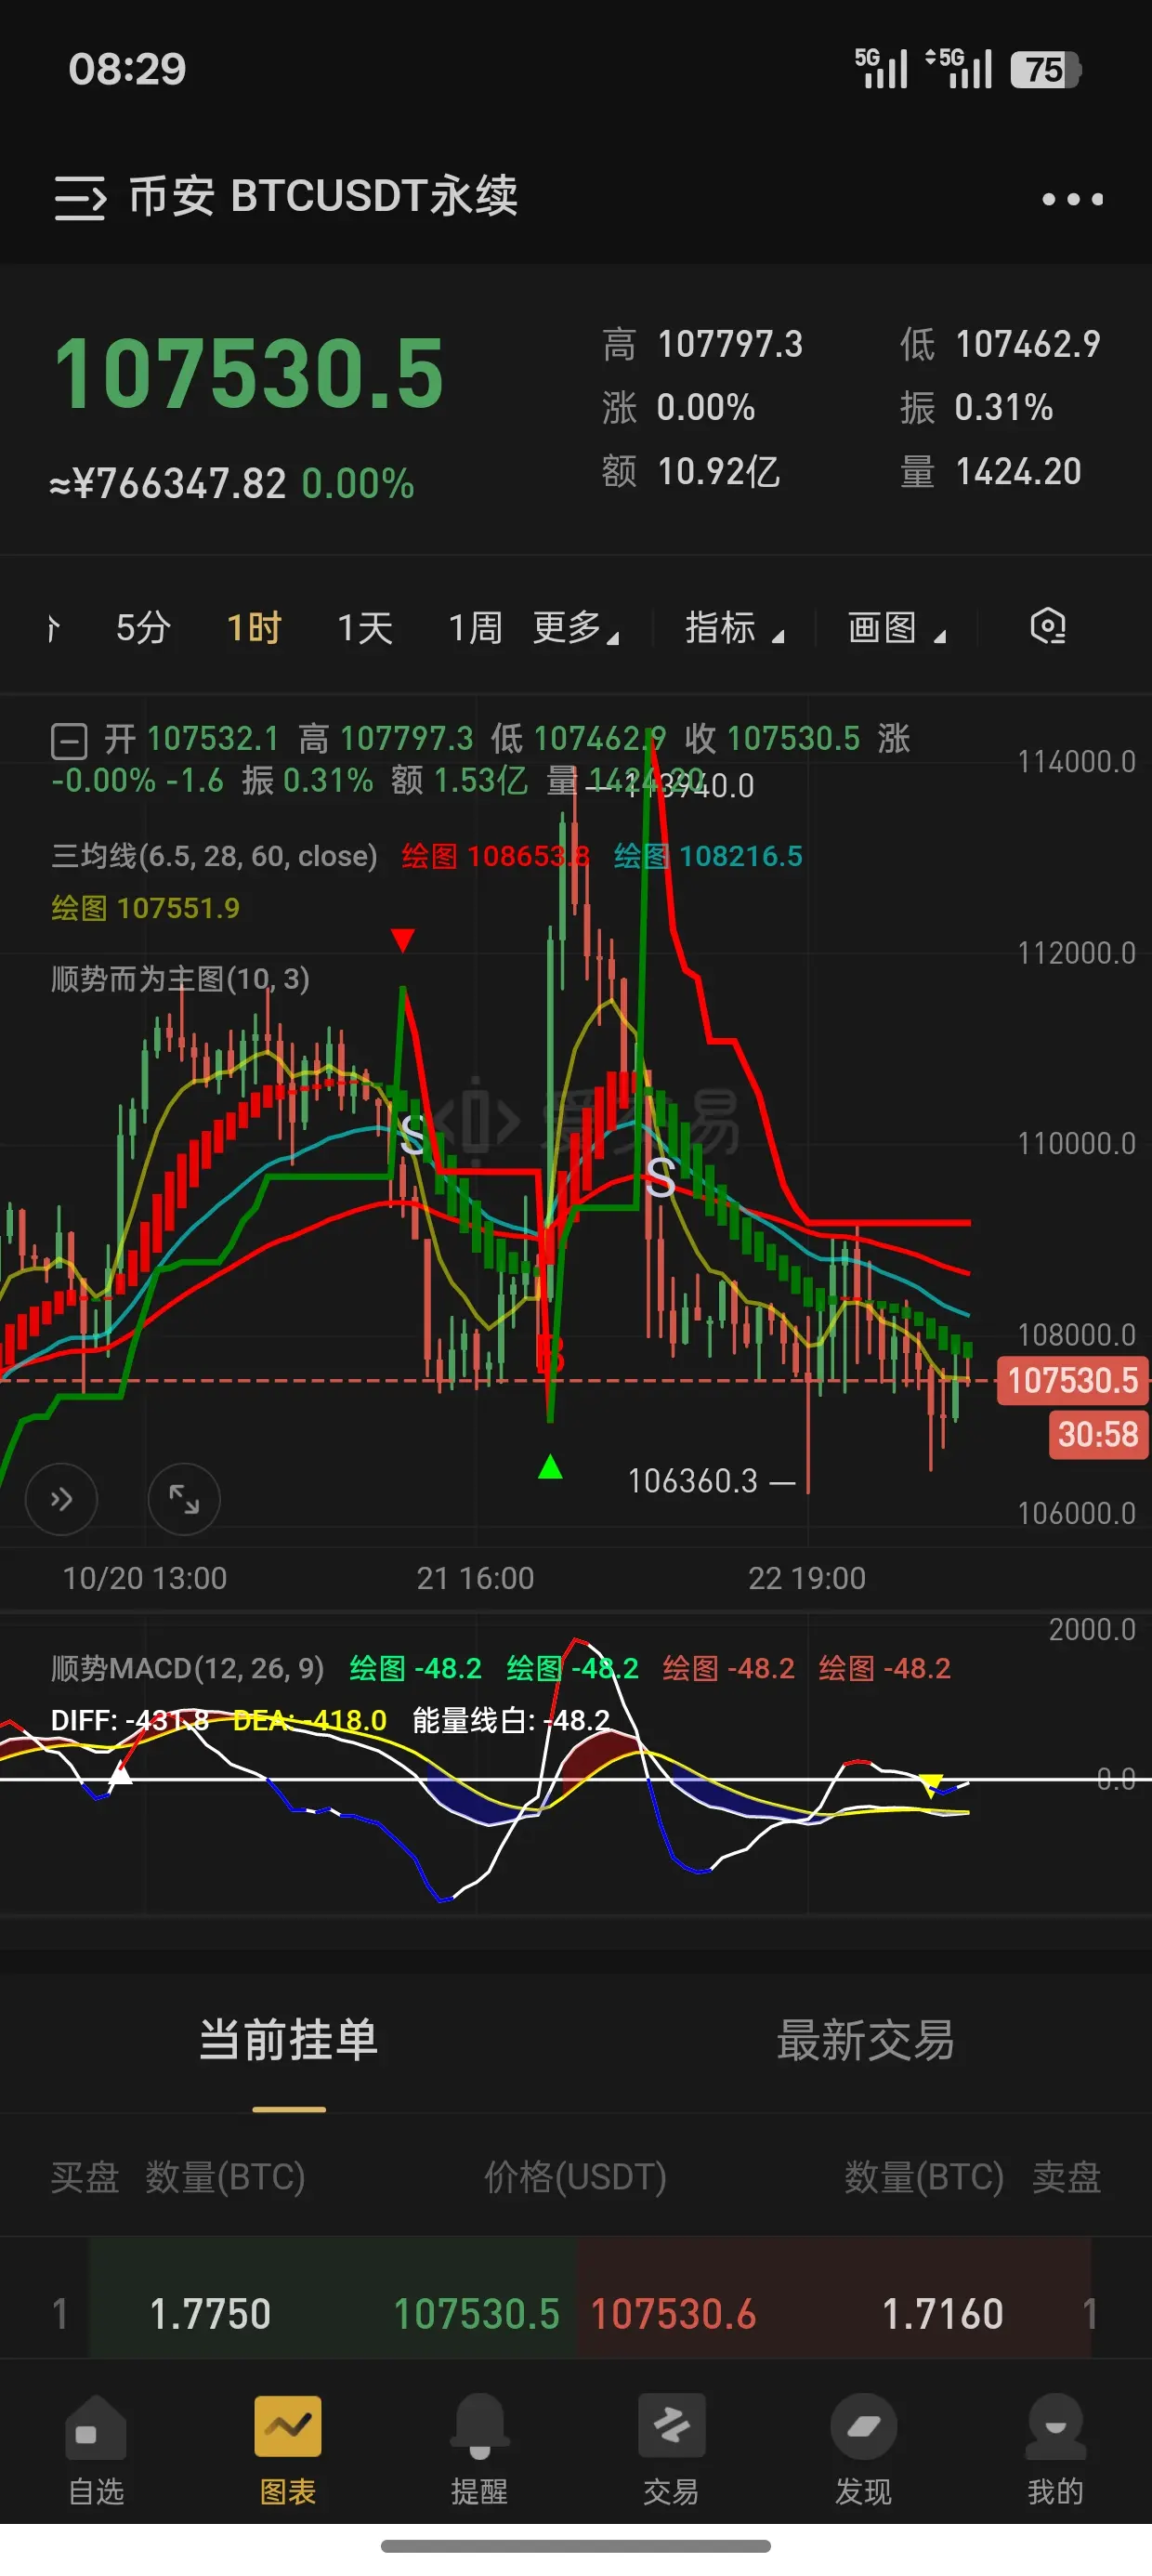The width and height of the screenshot is (1152, 2576).
Task: Tap the low value 107462.9
Action: point(1028,344)
